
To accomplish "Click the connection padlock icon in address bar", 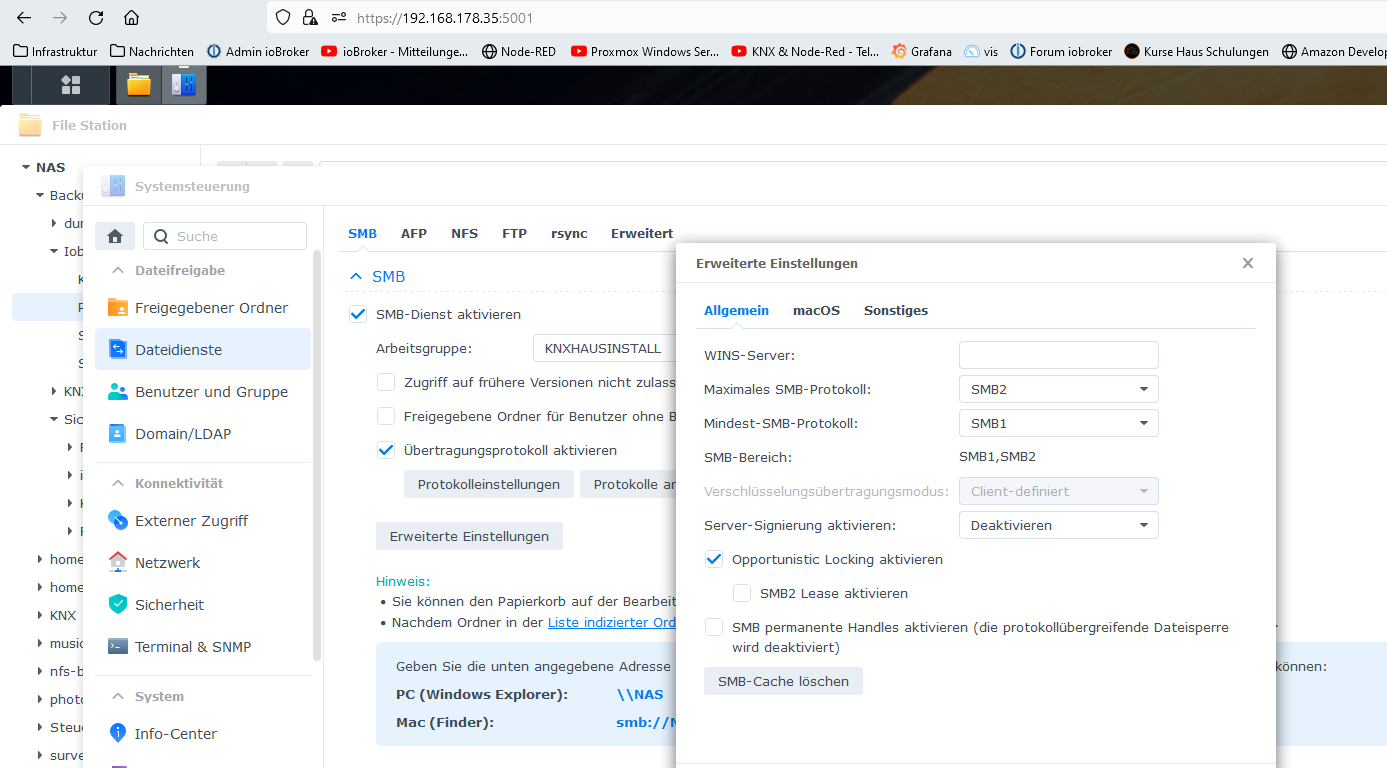I will tap(310, 17).
